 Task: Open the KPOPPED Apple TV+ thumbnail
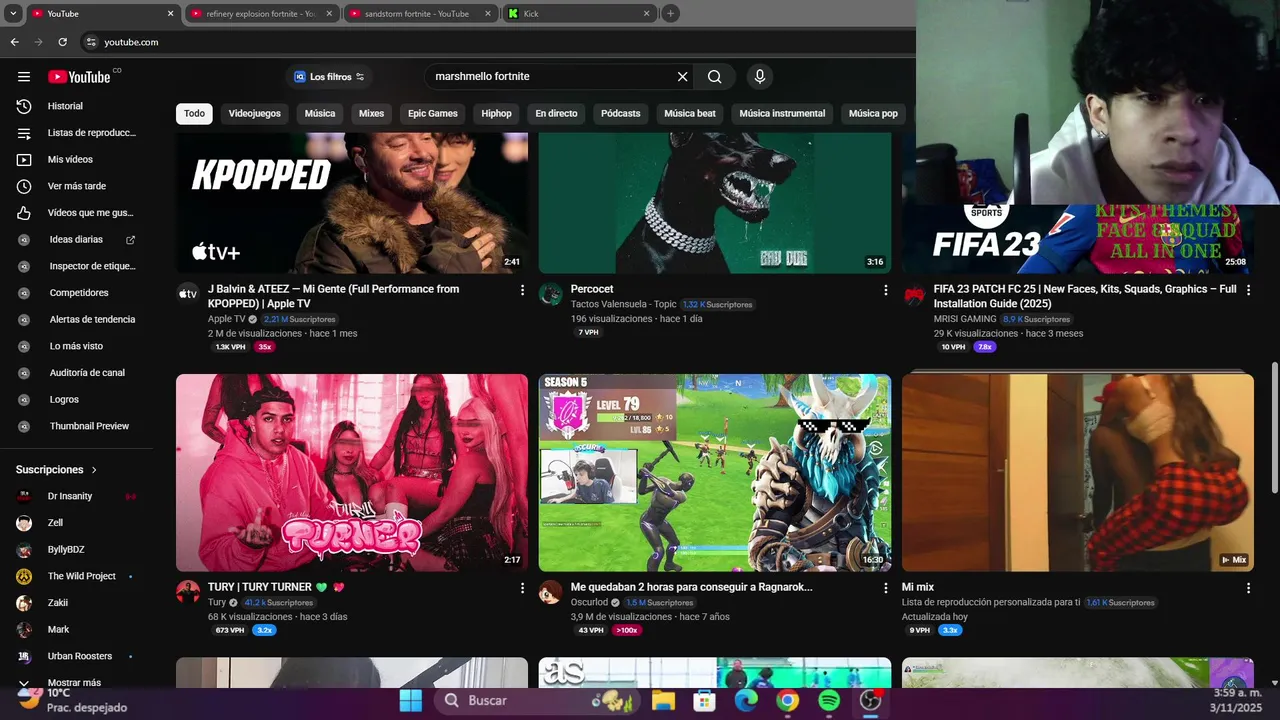point(352,203)
